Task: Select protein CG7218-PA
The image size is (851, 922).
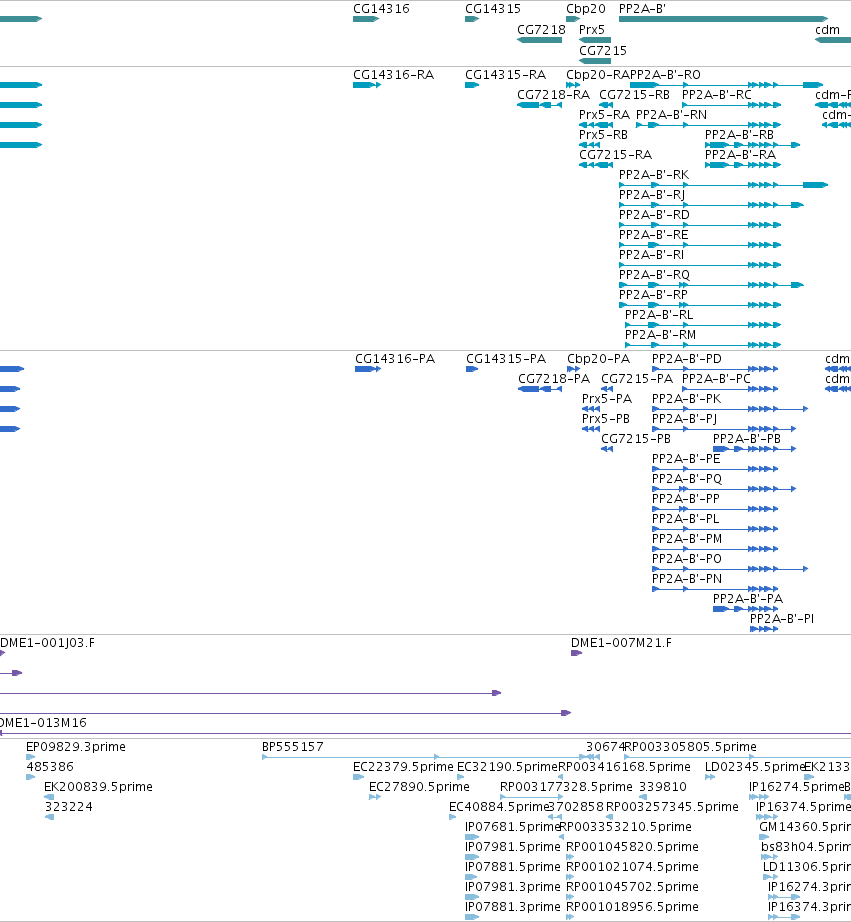Action: (554, 379)
